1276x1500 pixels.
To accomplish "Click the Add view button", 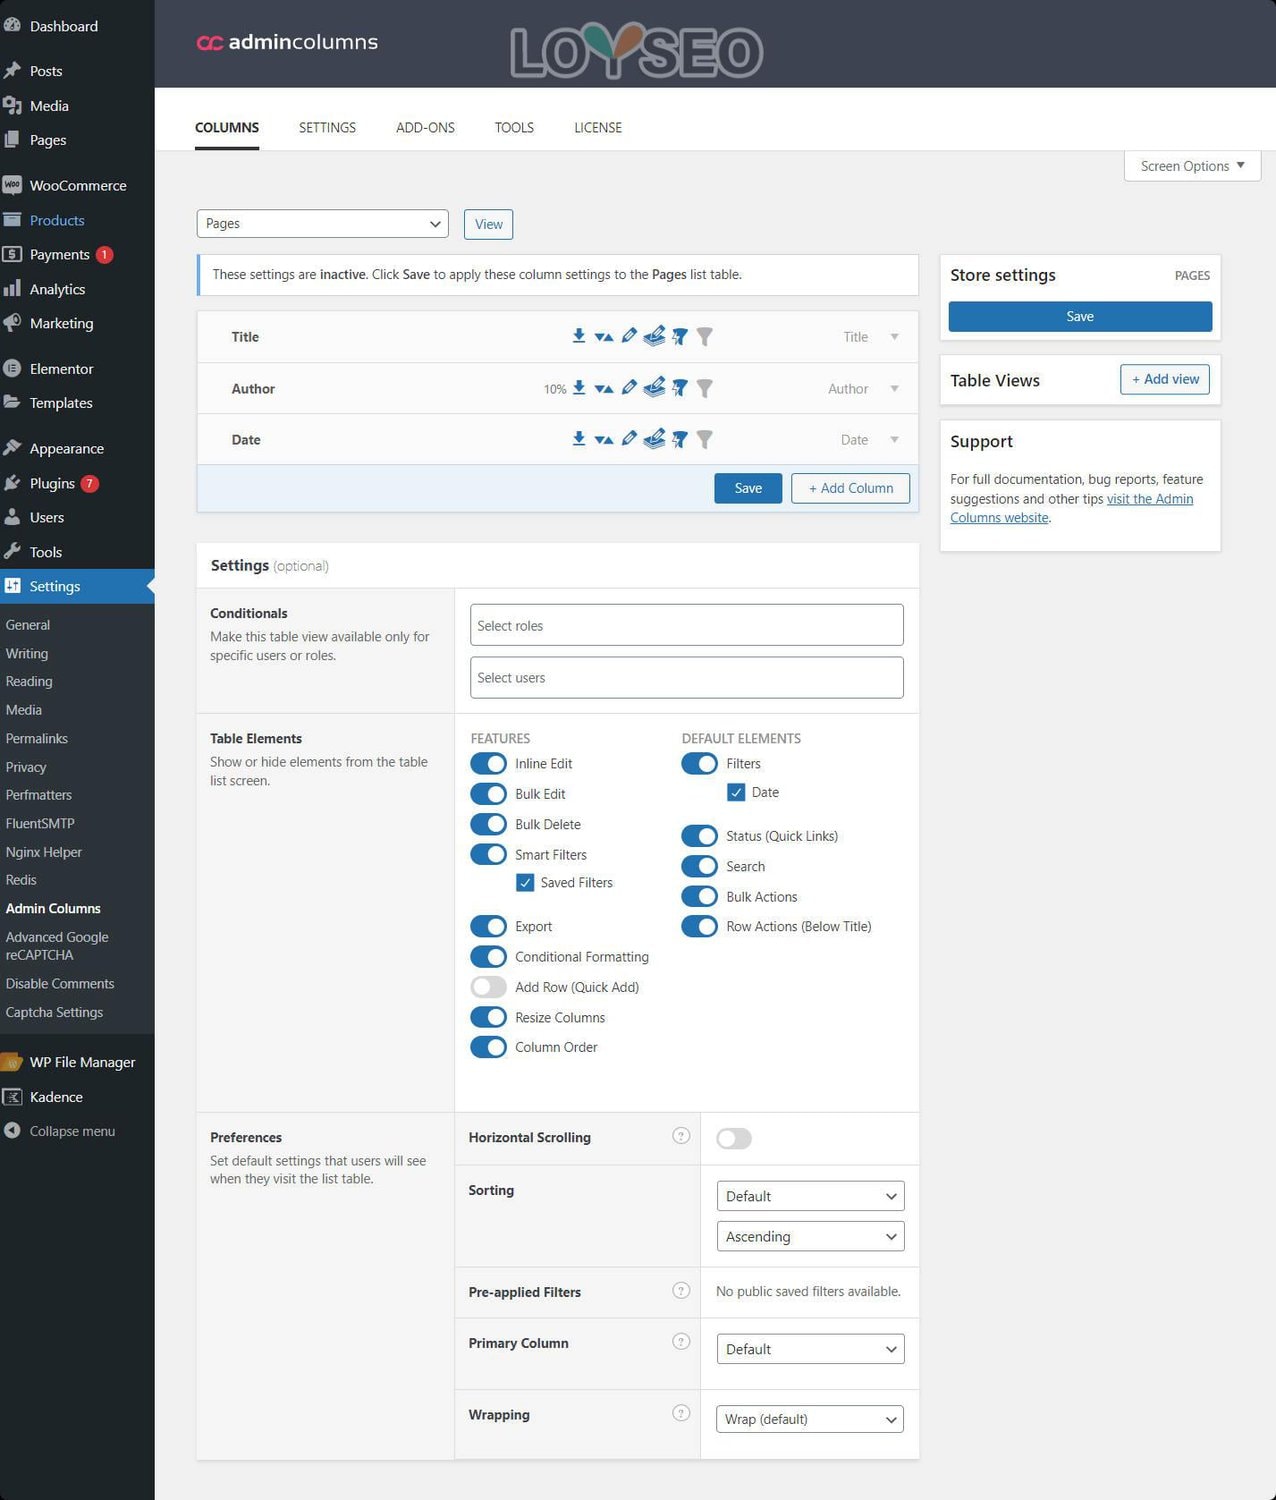I will (x=1165, y=379).
